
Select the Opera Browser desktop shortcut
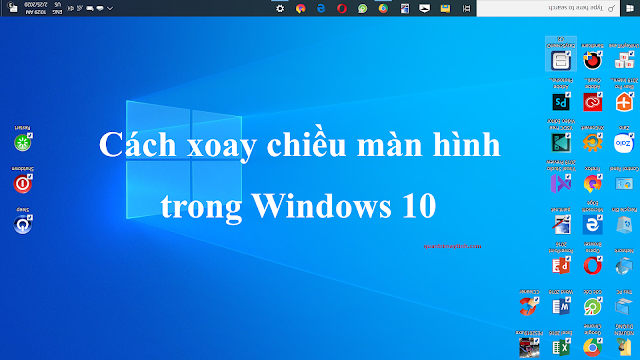592,266
